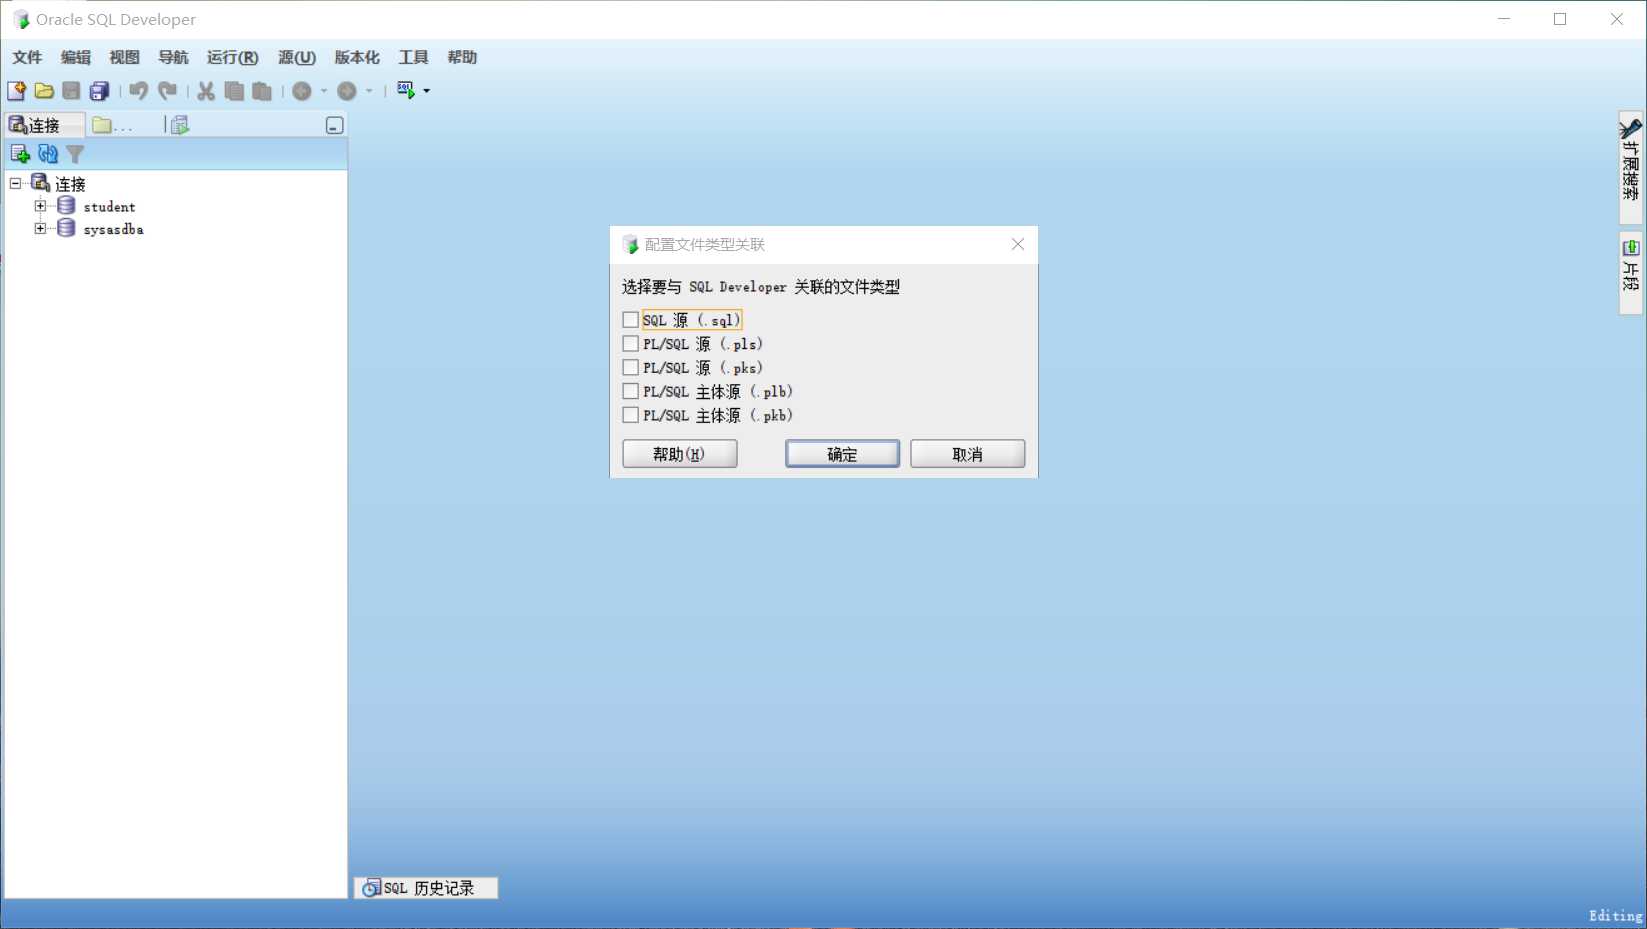Click the student database cylinder icon

(x=66, y=206)
